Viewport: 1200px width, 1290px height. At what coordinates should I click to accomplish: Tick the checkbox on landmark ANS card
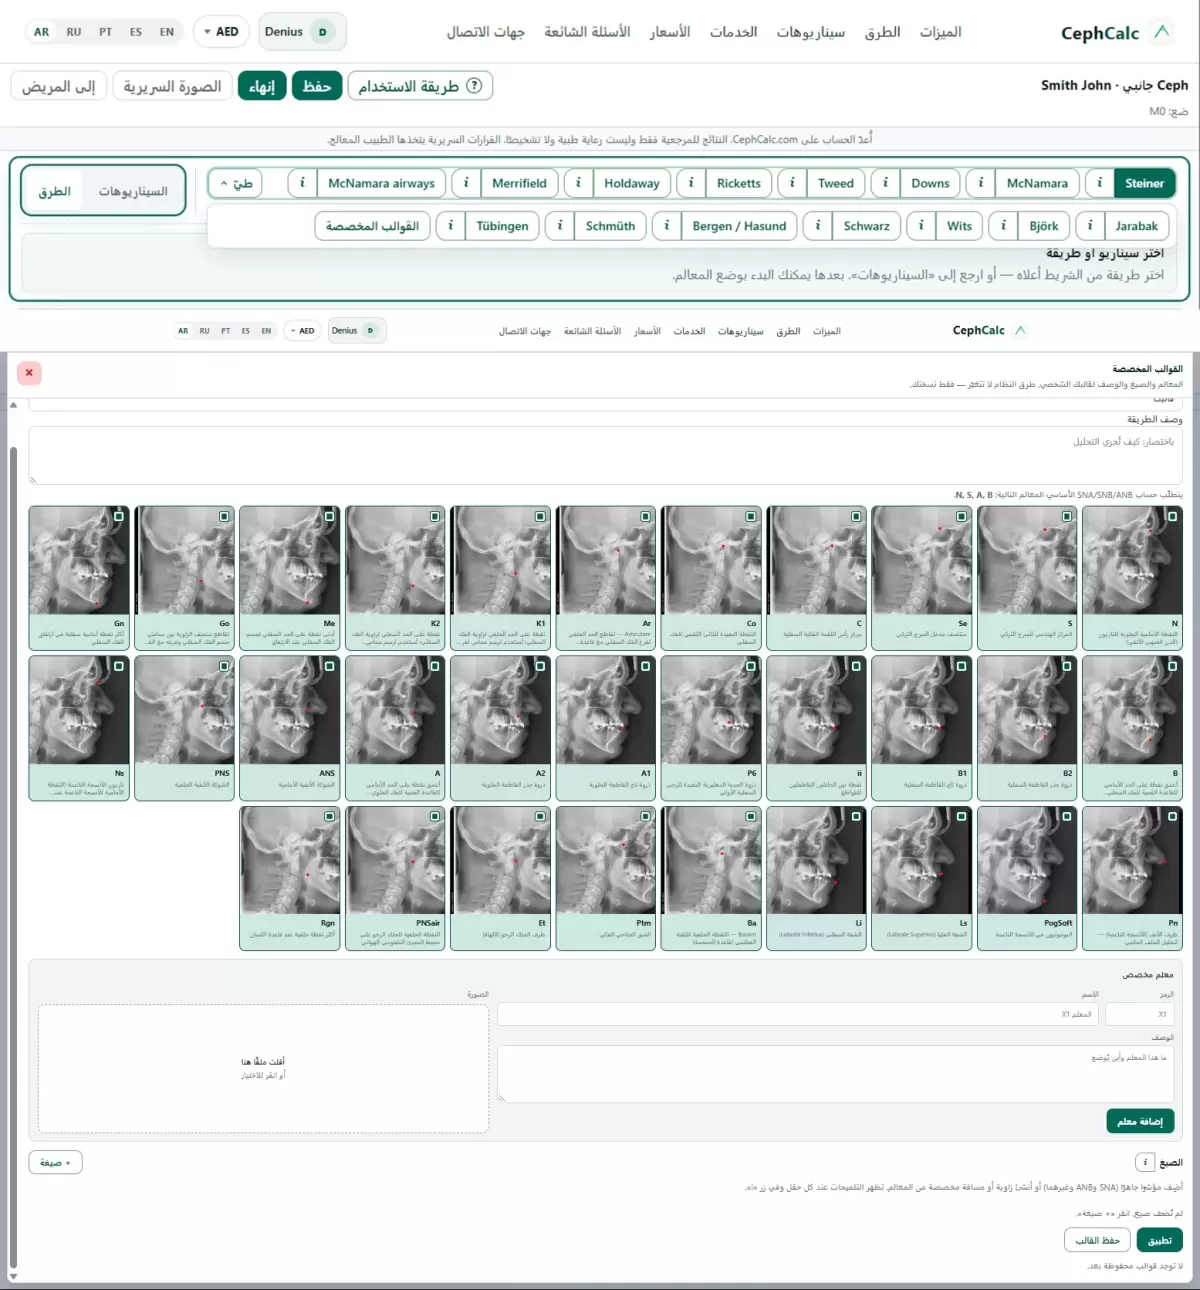coord(329,666)
